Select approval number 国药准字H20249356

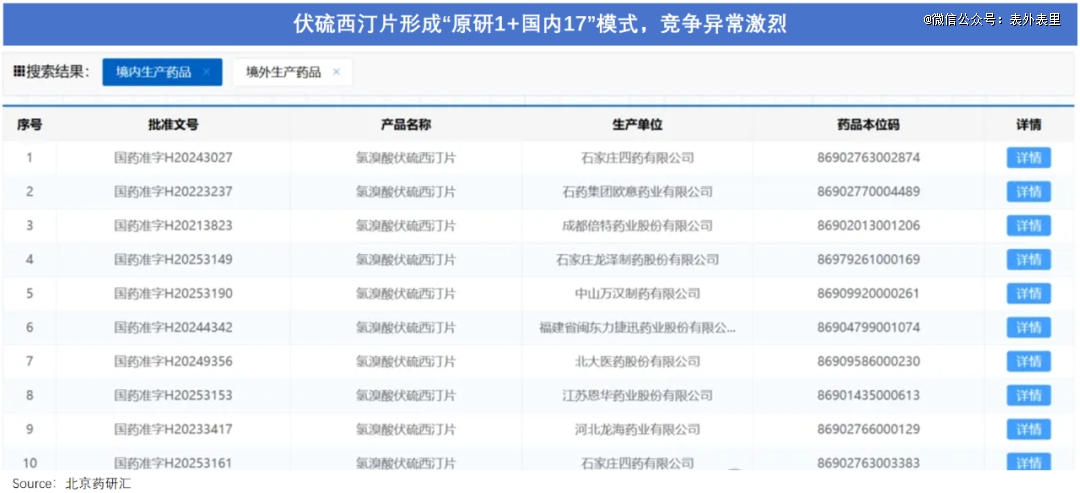[x=173, y=361]
